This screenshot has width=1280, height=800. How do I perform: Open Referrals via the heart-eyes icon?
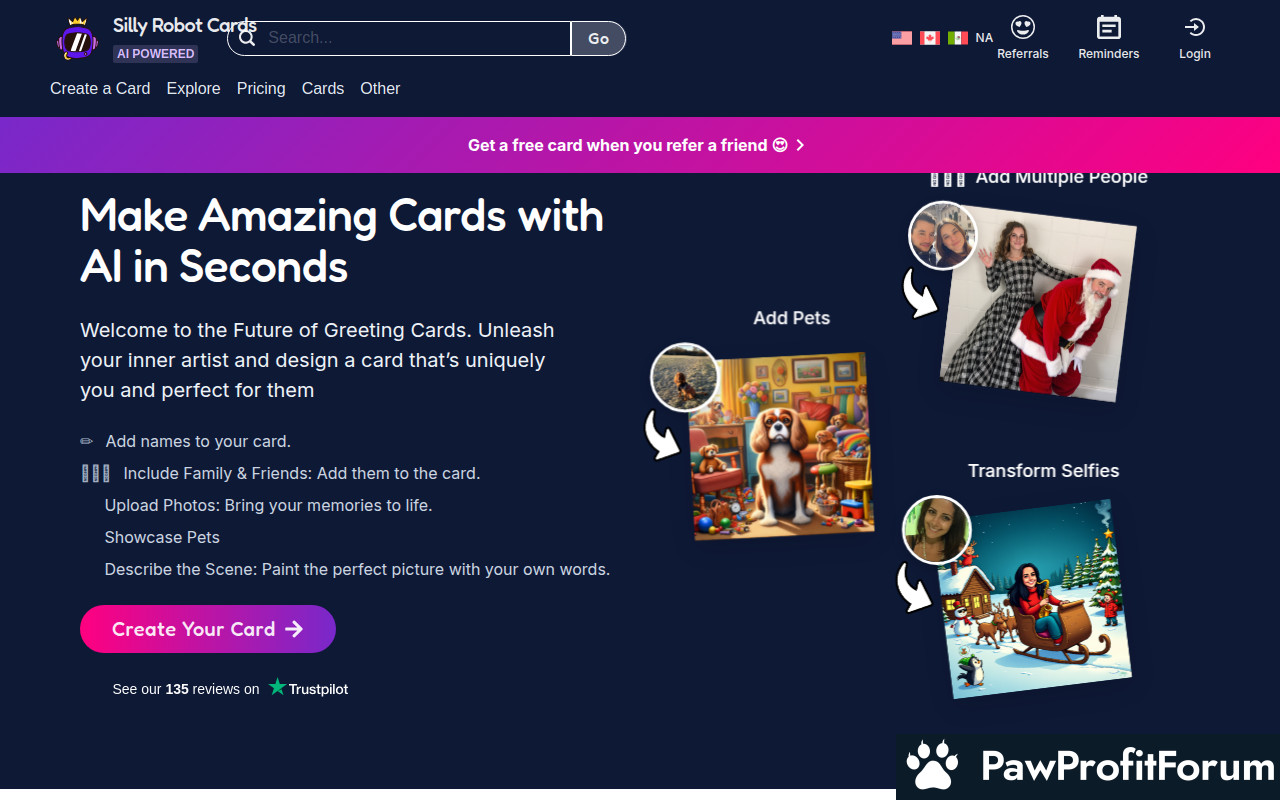[x=1023, y=27]
